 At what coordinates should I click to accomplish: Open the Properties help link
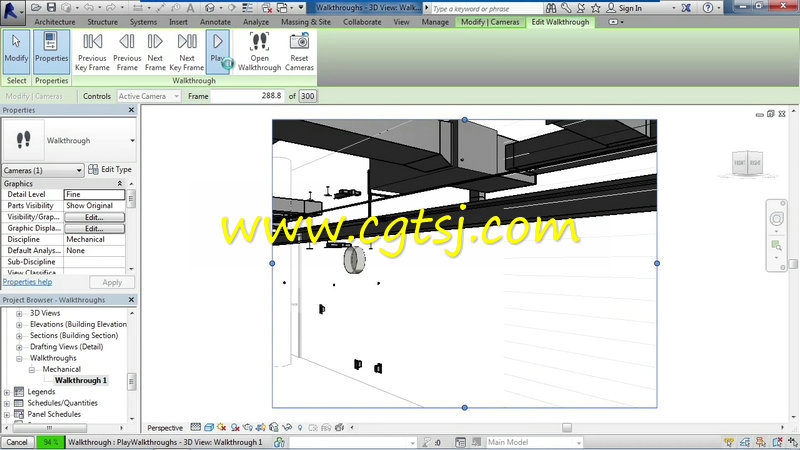click(28, 282)
